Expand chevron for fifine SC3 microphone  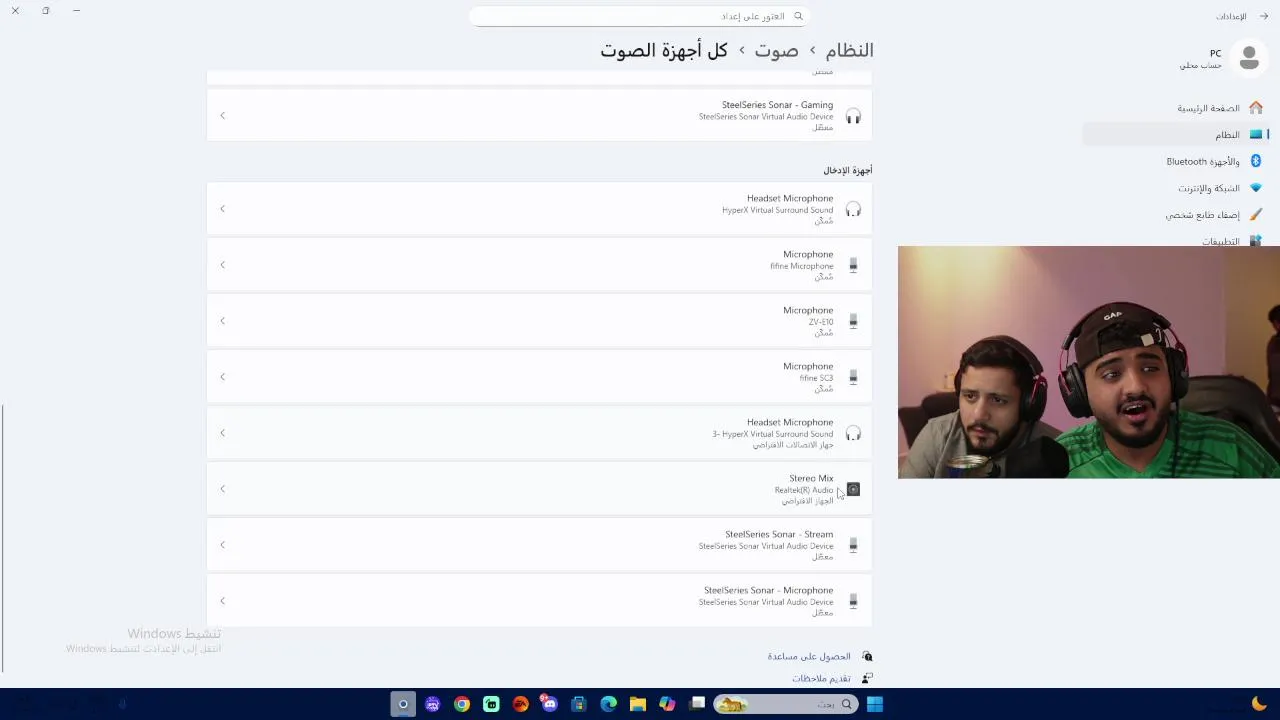222,377
